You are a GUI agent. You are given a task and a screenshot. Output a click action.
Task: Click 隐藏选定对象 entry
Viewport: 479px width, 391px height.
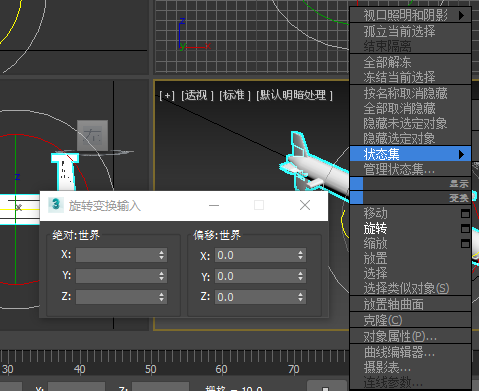click(410, 138)
